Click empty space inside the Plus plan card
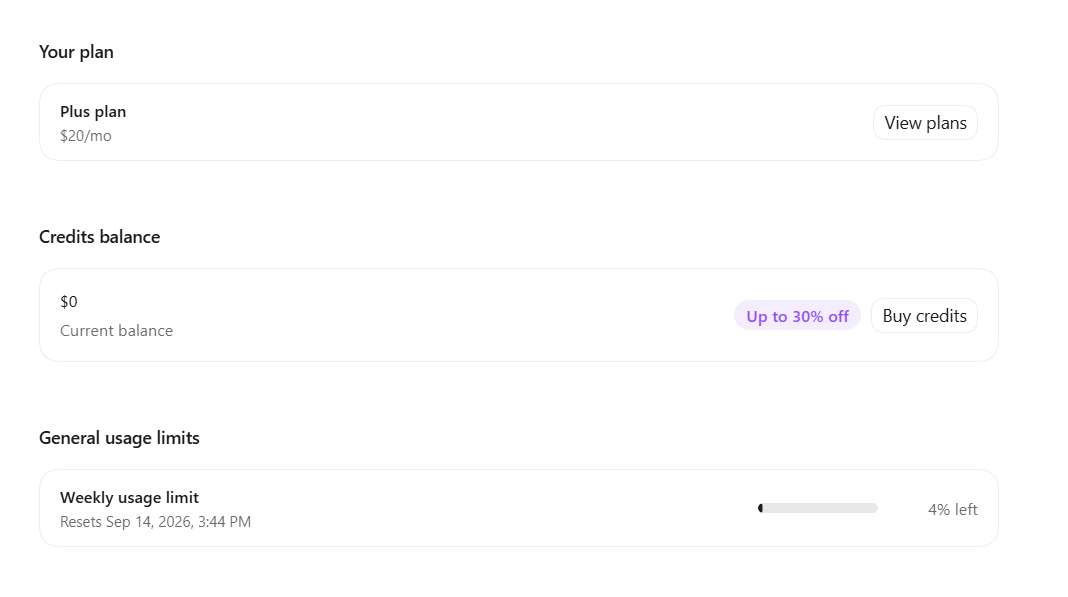Viewport: 1068px width, 597px height. pos(477,123)
